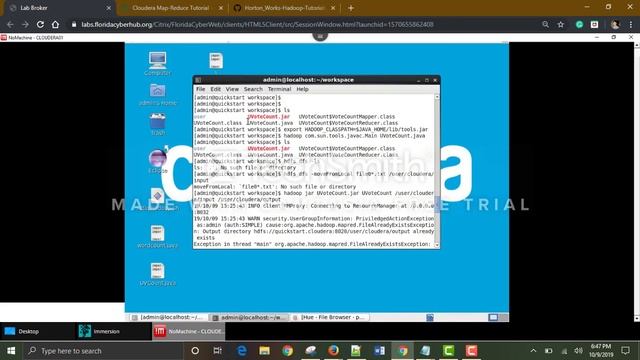Open the Windows Start menu

(11, 351)
